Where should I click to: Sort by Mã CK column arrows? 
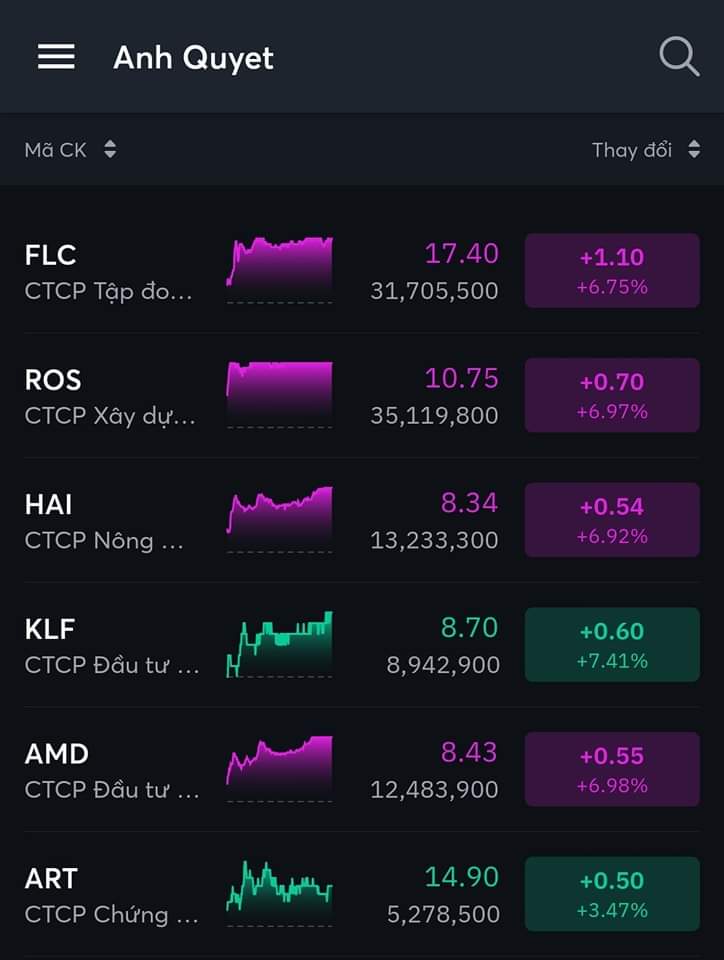pyautogui.click(x=110, y=150)
